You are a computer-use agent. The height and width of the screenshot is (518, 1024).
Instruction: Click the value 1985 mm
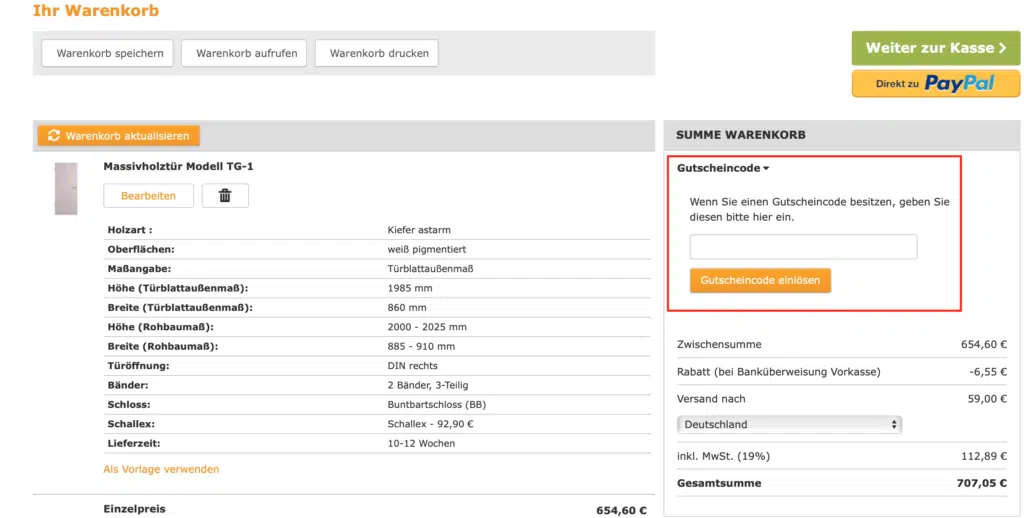click(x=409, y=288)
